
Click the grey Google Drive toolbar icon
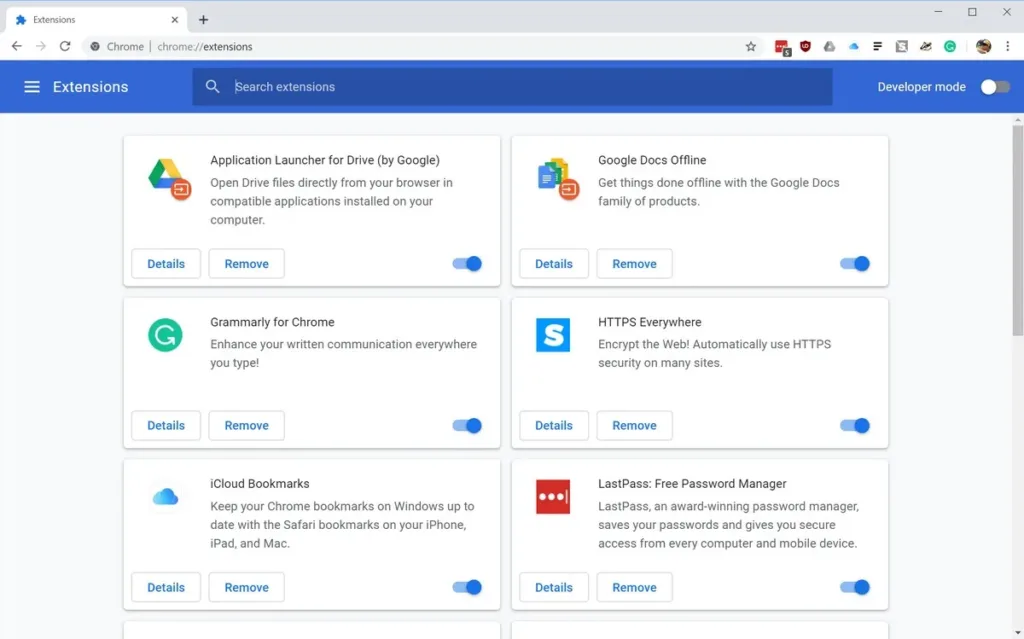(829, 46)
